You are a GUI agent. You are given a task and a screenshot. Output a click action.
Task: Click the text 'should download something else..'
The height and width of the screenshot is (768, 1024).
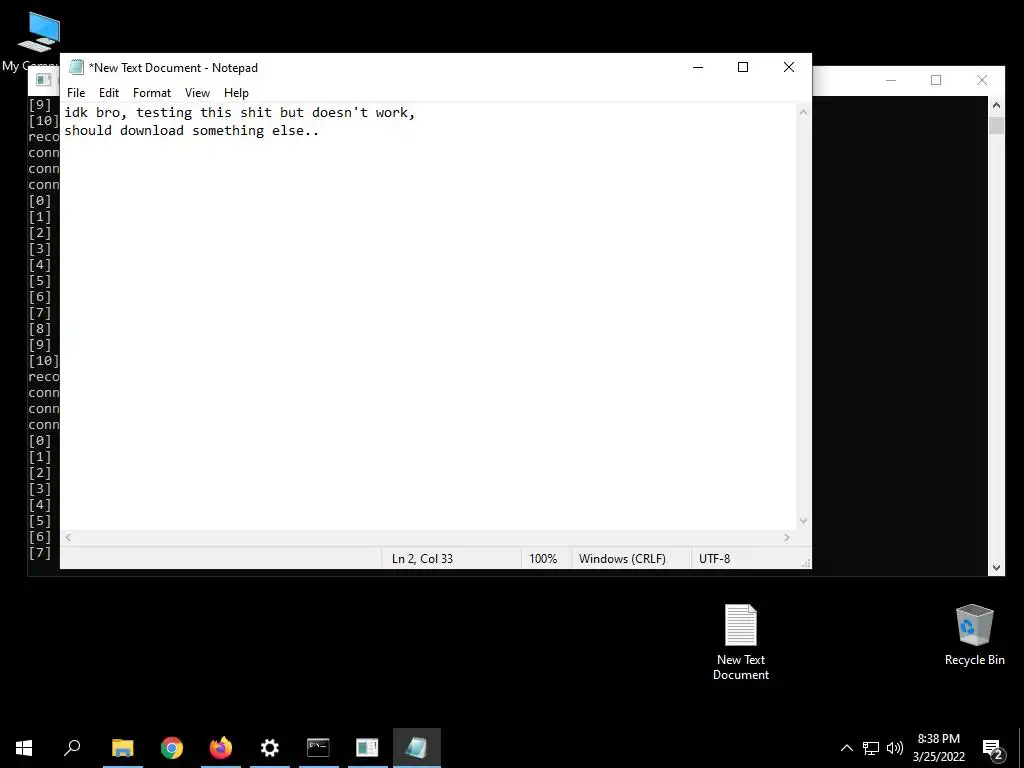(x=191, y=131)
